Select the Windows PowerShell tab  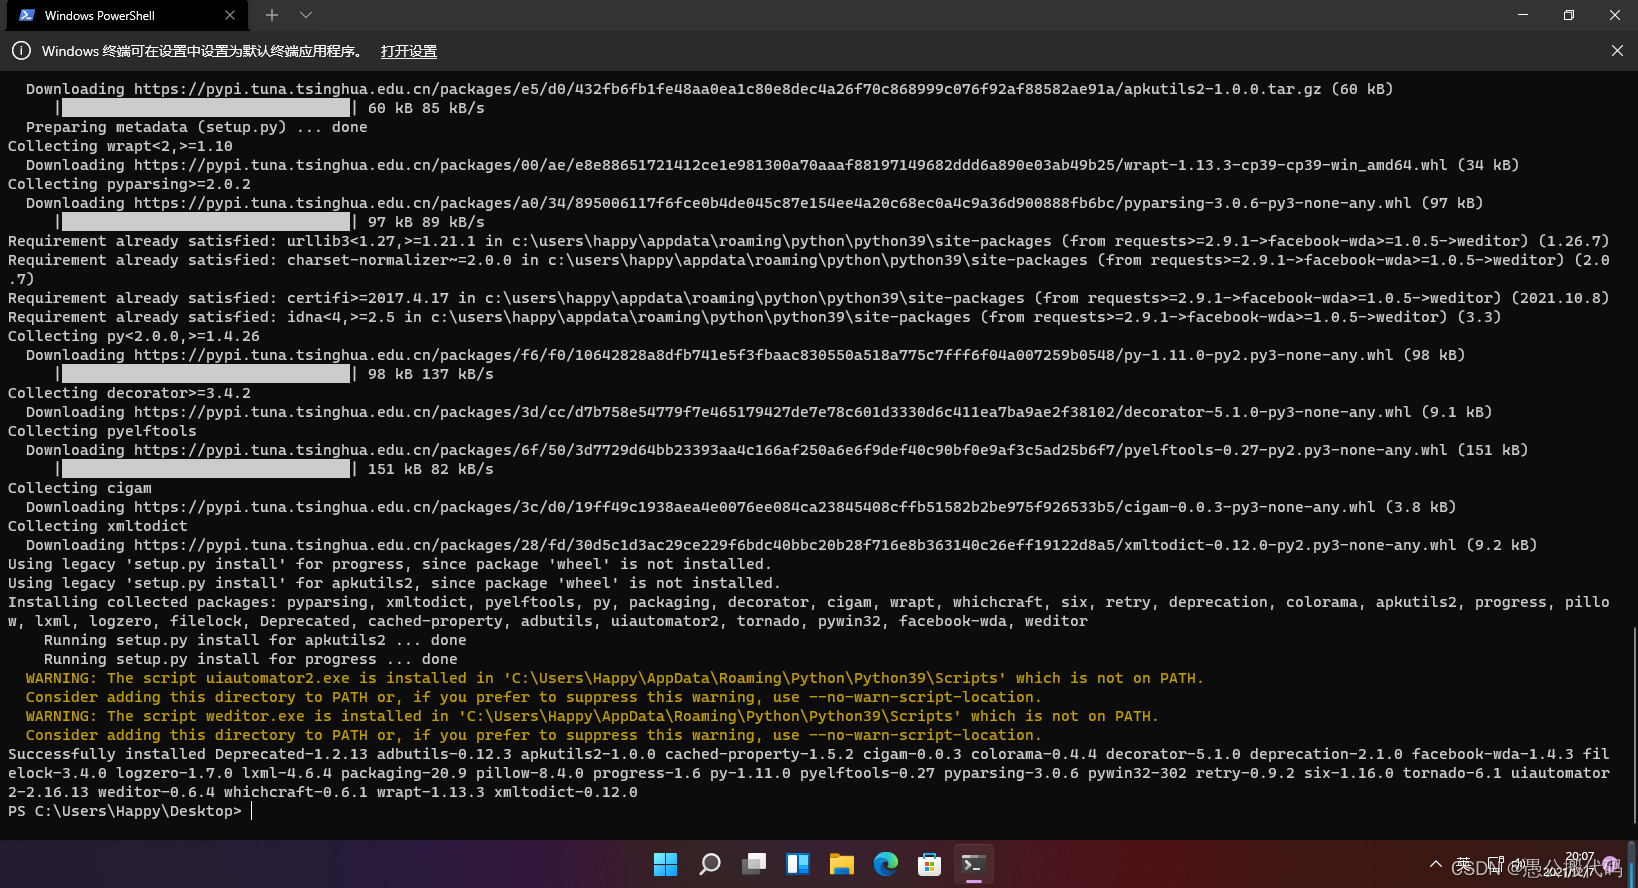pos(126,15)
